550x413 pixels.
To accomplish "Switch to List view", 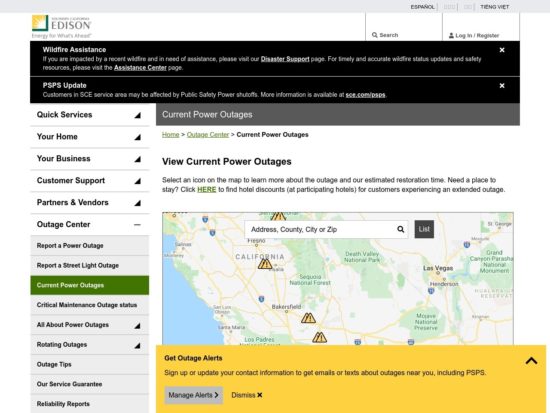I will pyautogui.click(x=424, y=229).
